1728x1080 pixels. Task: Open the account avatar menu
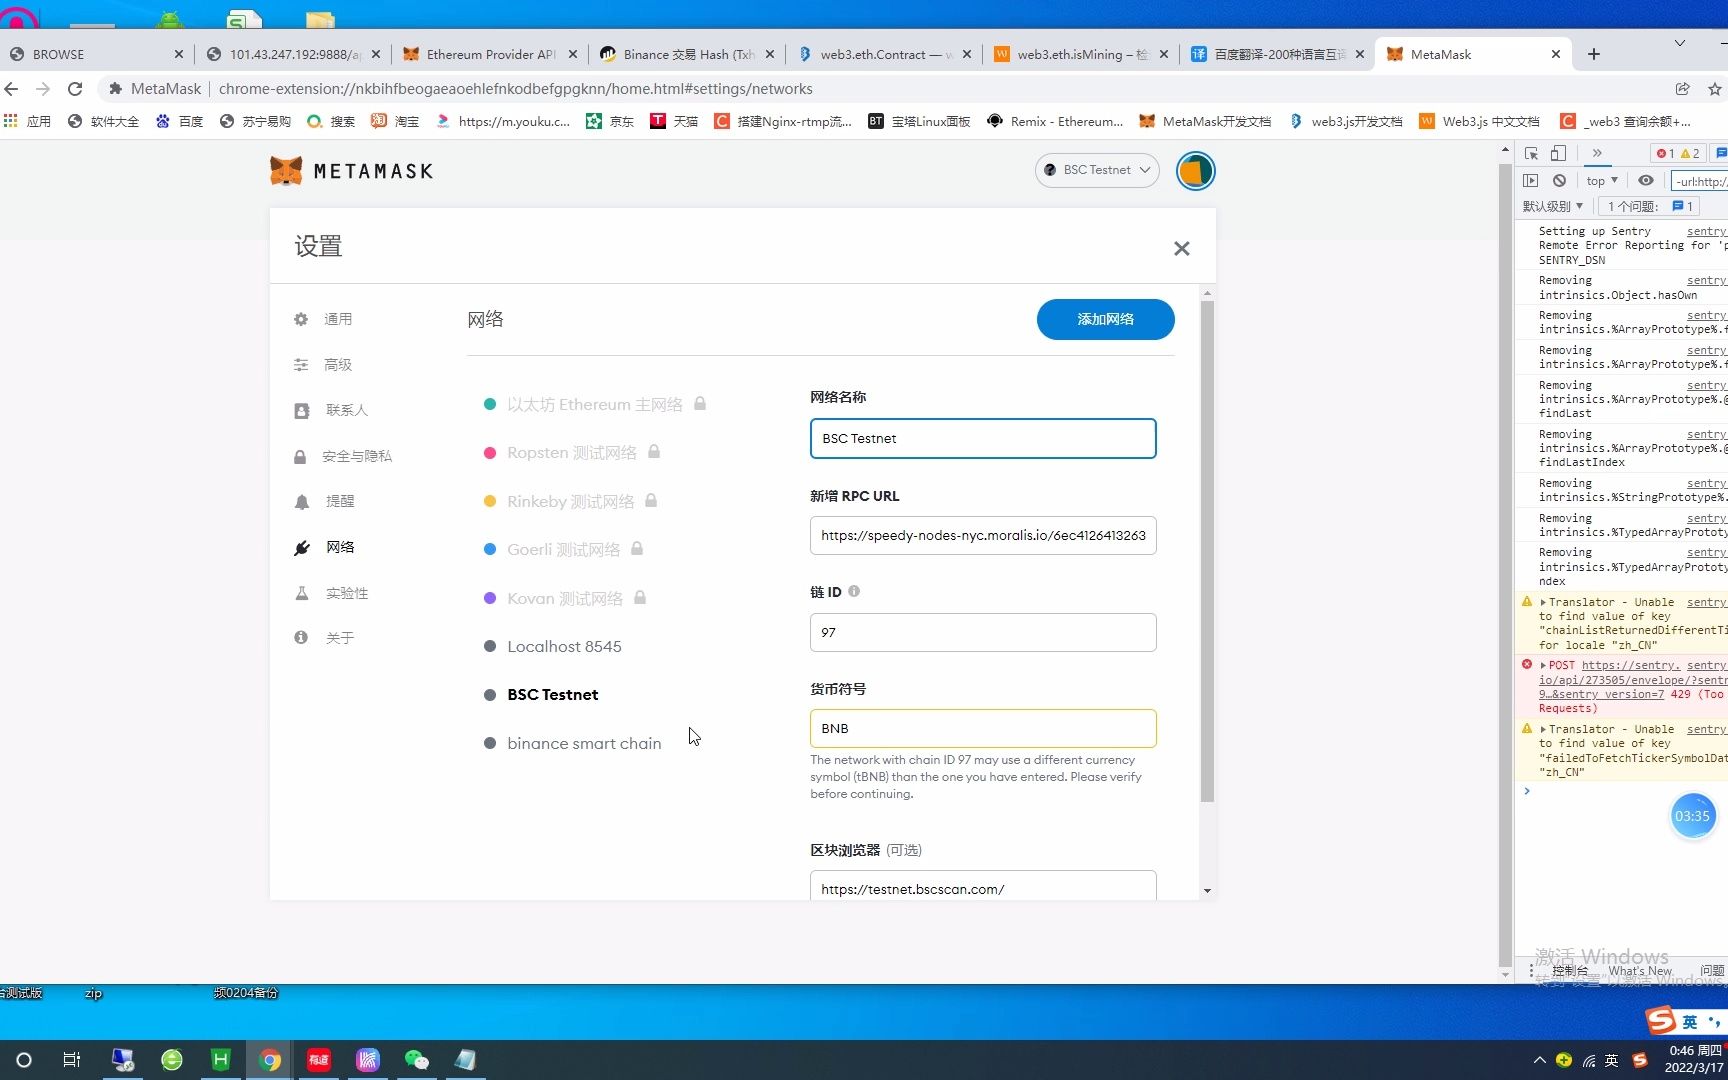1195,171
